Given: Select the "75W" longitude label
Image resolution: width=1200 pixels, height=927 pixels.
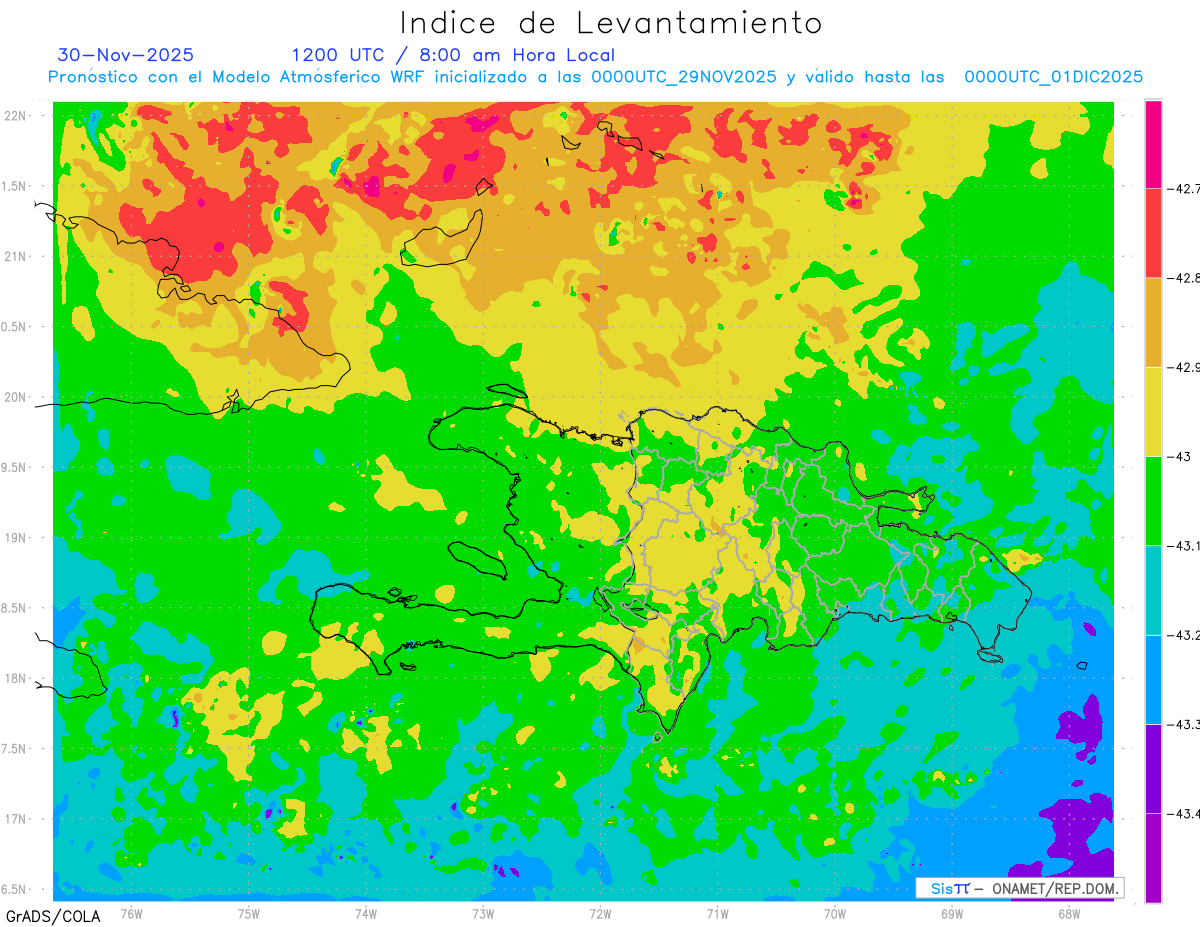Looking at the screenshot, I should (249, 913).
